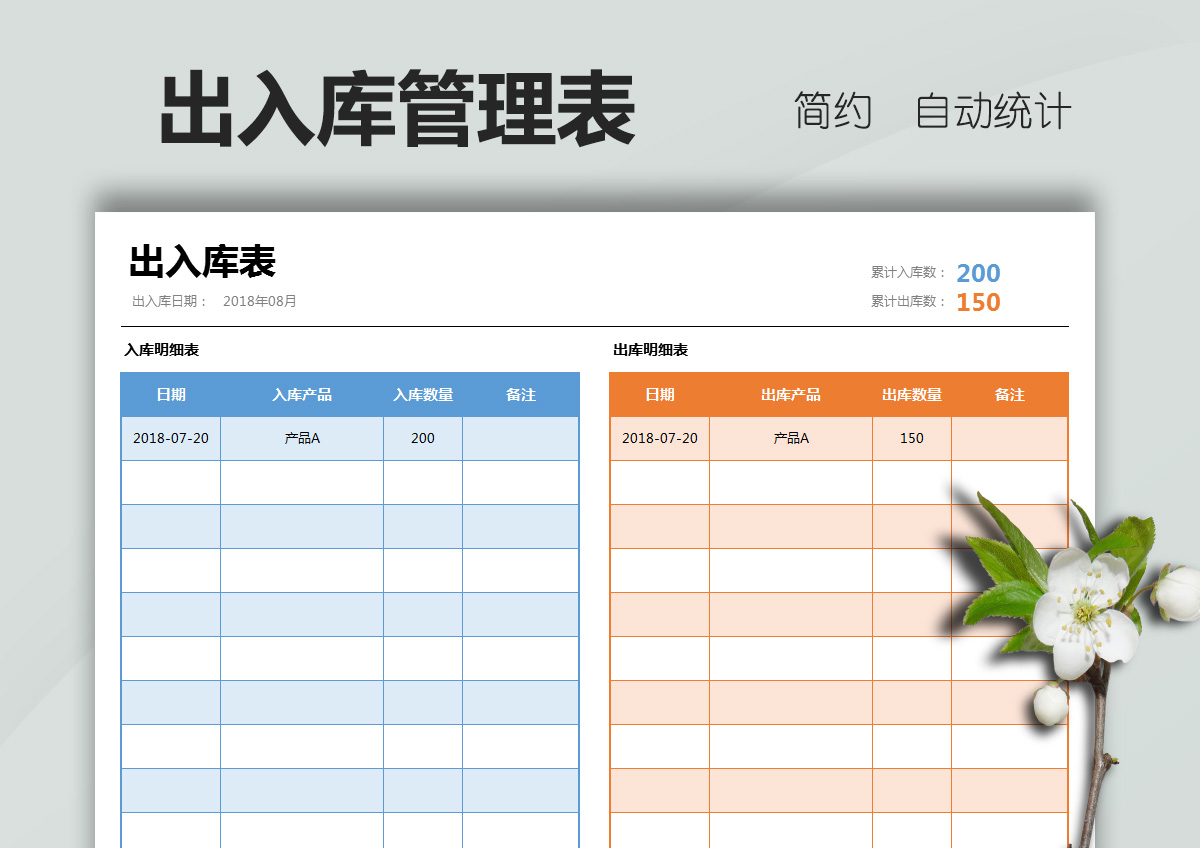Click the "出入库表" sheet heading
The height and width of the screenshot is (848, 1200).
click(202, 262)
